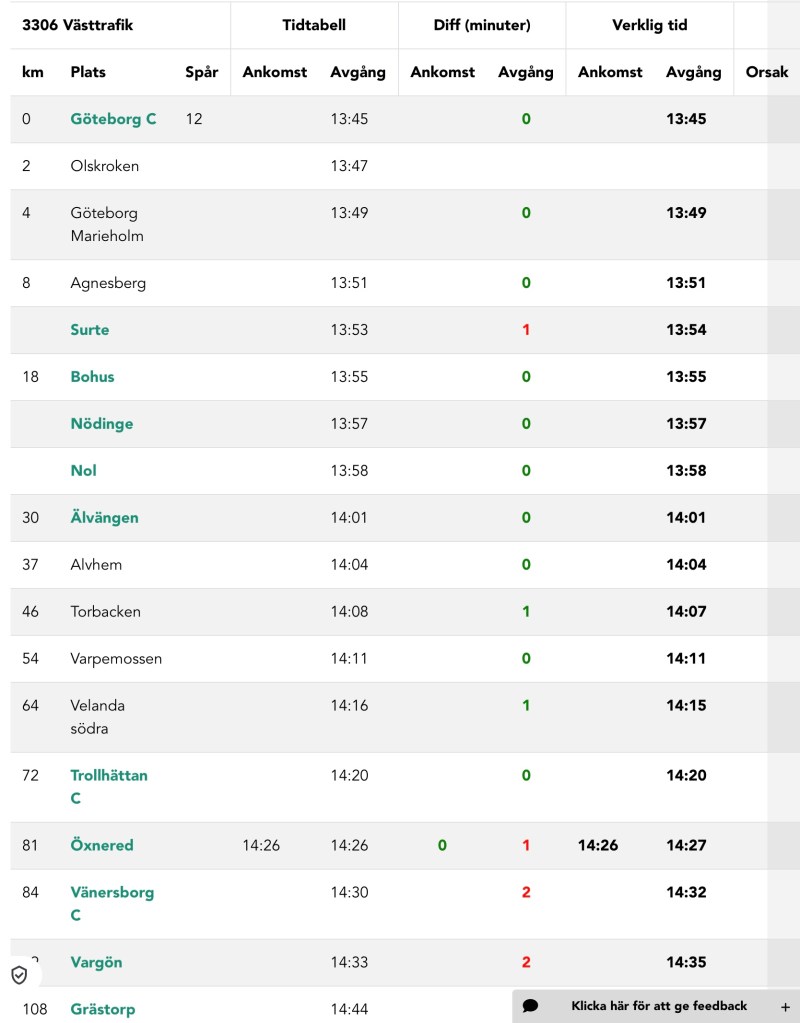Open the Nol station link
The width and height of the screenshot is (800, 1023).
(x=83, y=471)
